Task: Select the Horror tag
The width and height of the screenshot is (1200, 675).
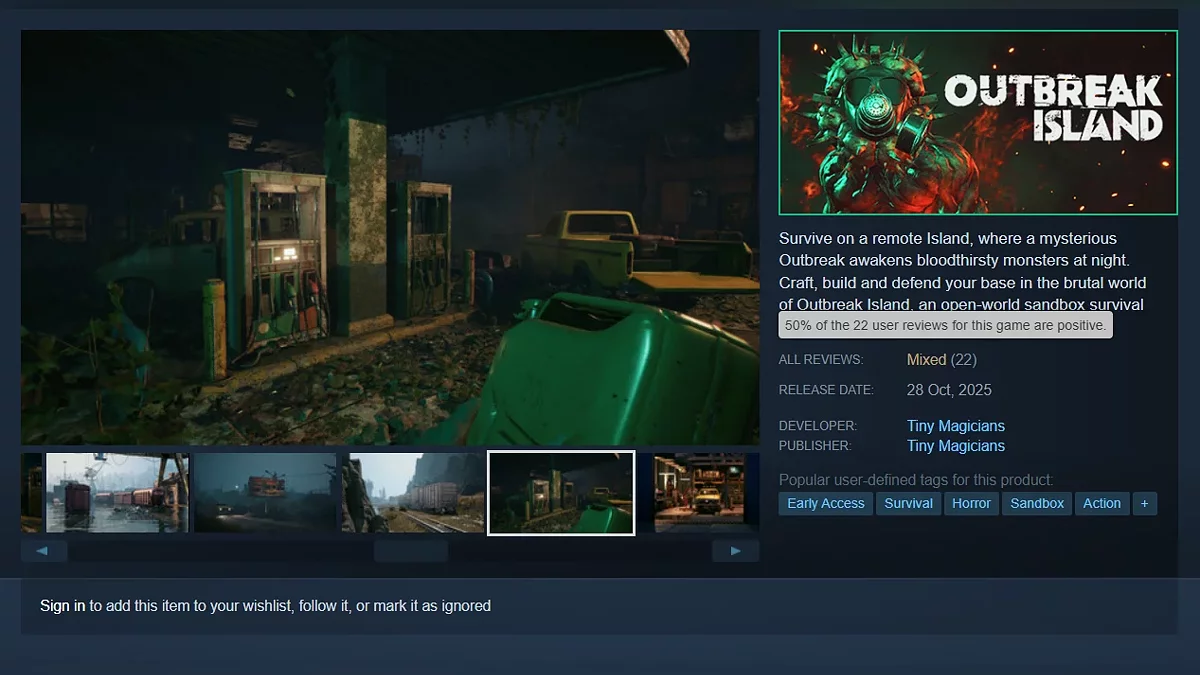Action: point(971,503)
